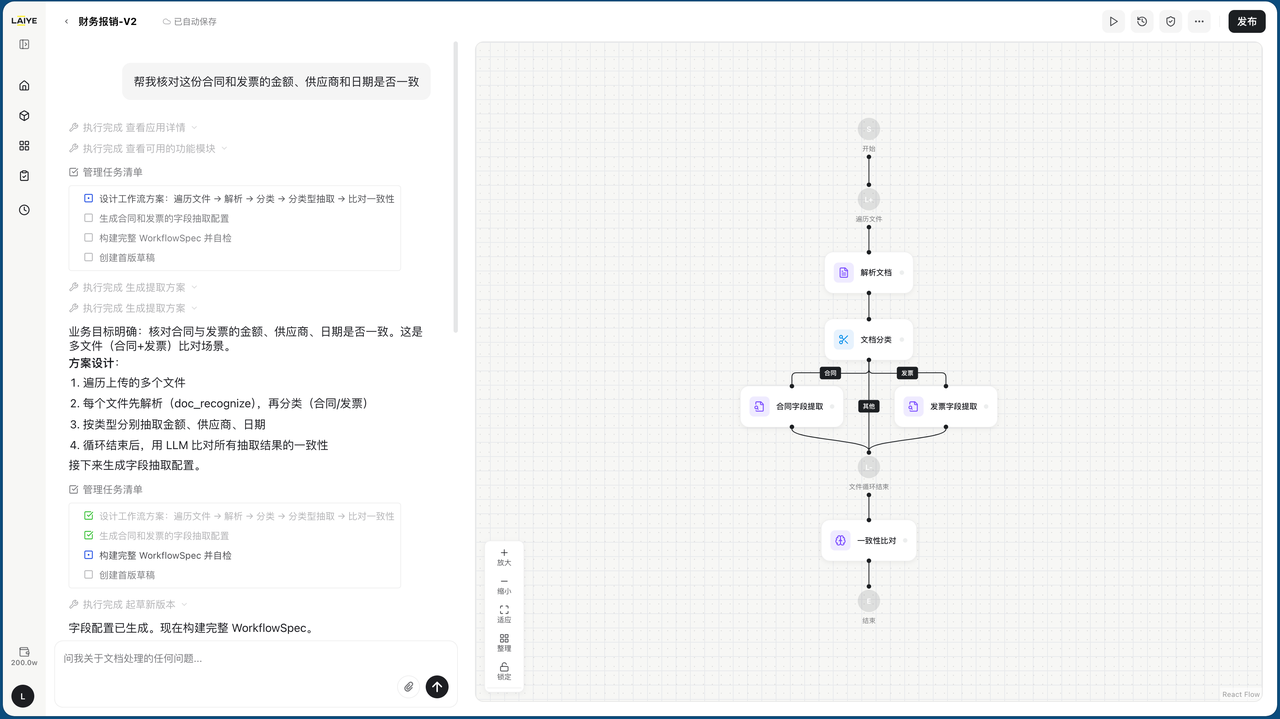Expand 执行完成 起草新版本 step
Viewport: 1280px width, 719px height.
tap(128, 604)
